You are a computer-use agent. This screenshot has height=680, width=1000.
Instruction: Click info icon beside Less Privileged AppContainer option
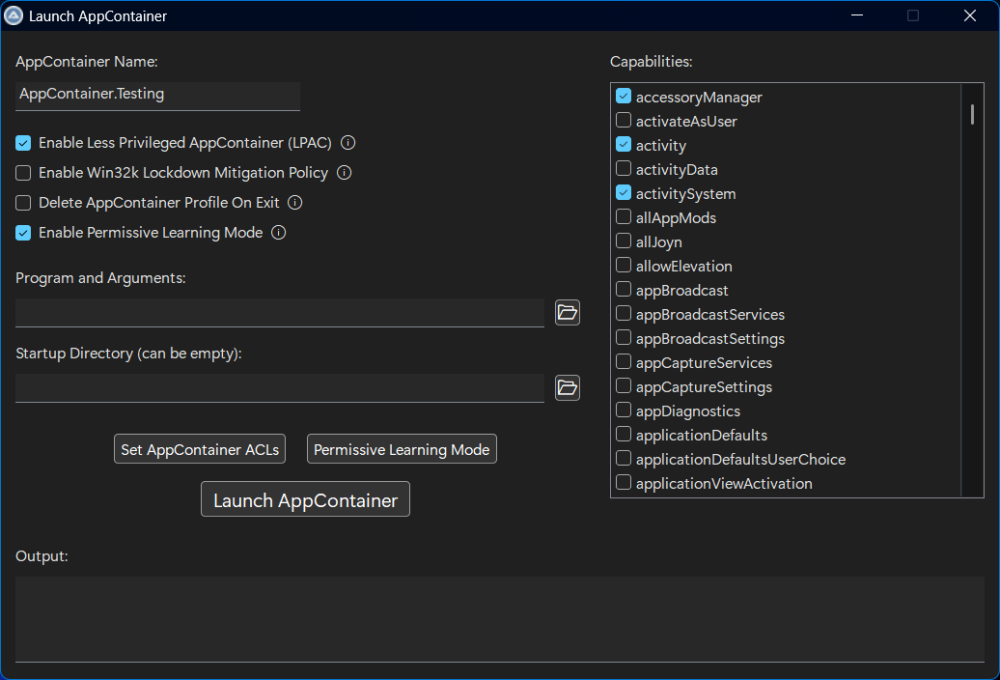point(348,143)
